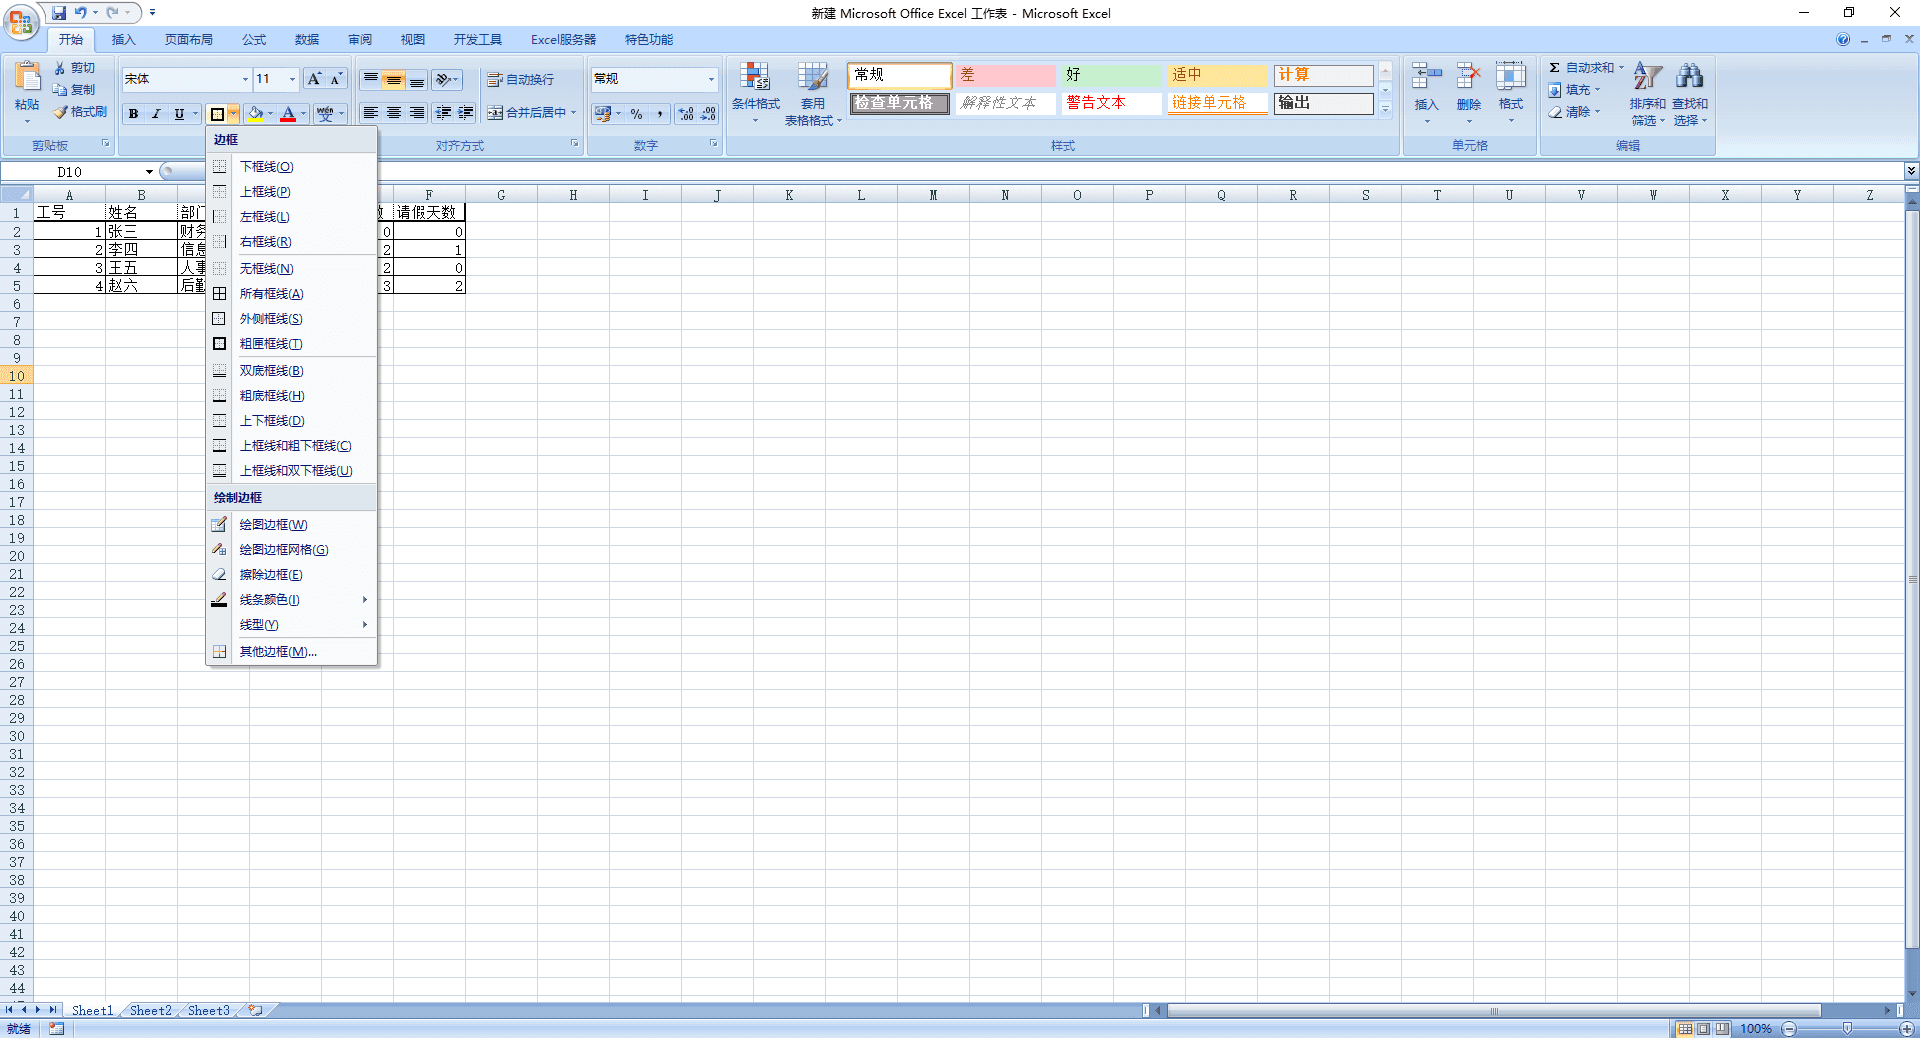Click center horizontal alignment icon
Image resolution: width=1920 pixels, height=1038 pixels.
pos(394,113)
